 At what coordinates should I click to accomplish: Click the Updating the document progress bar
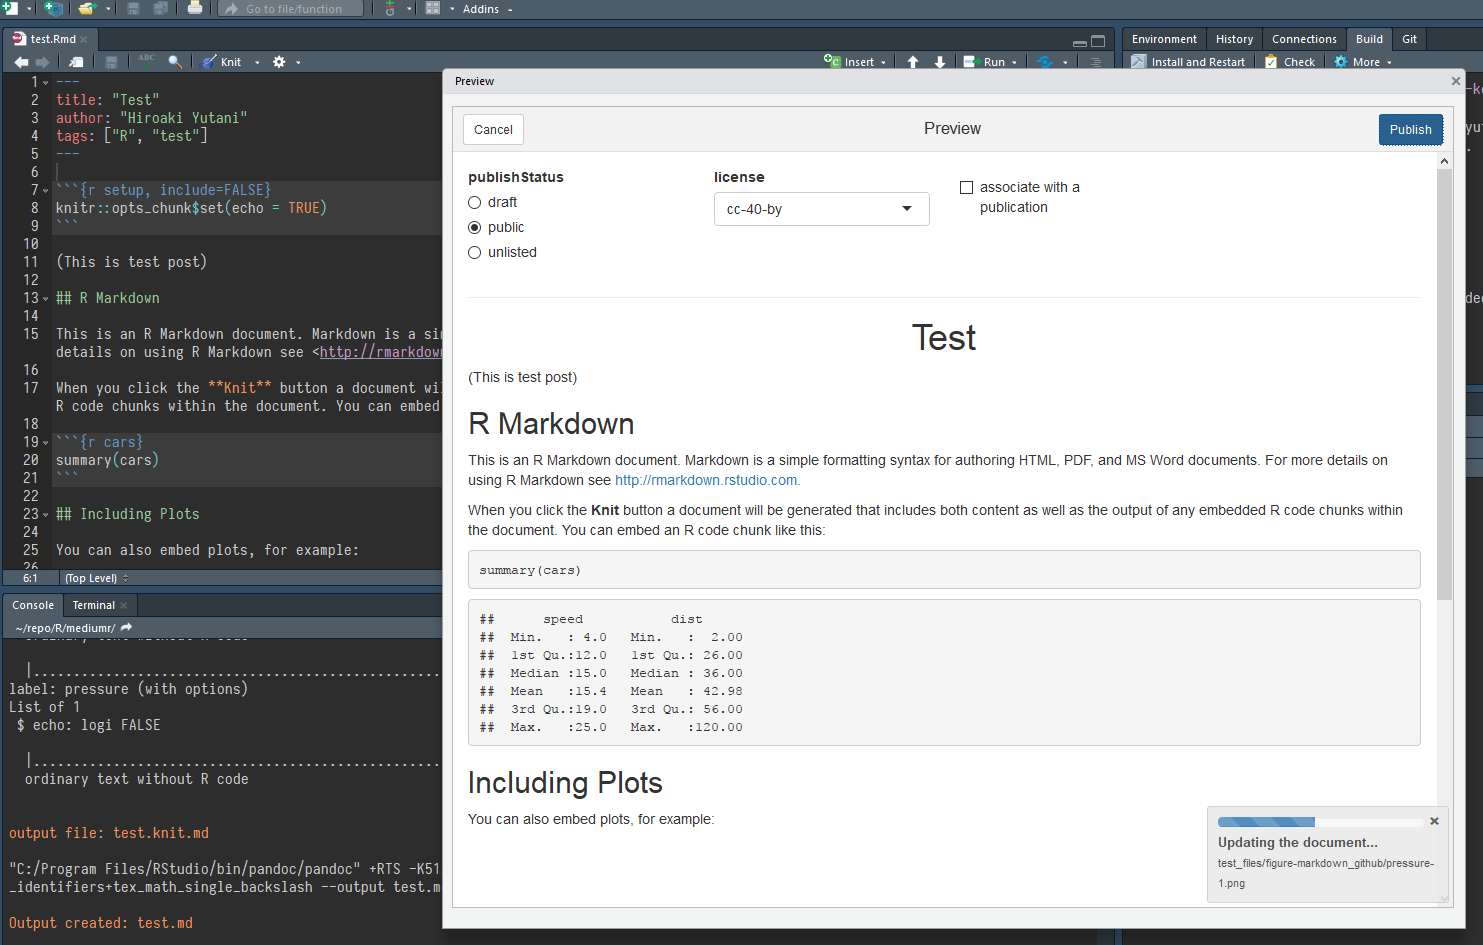pyautogui.click(x=1320, y=822)
